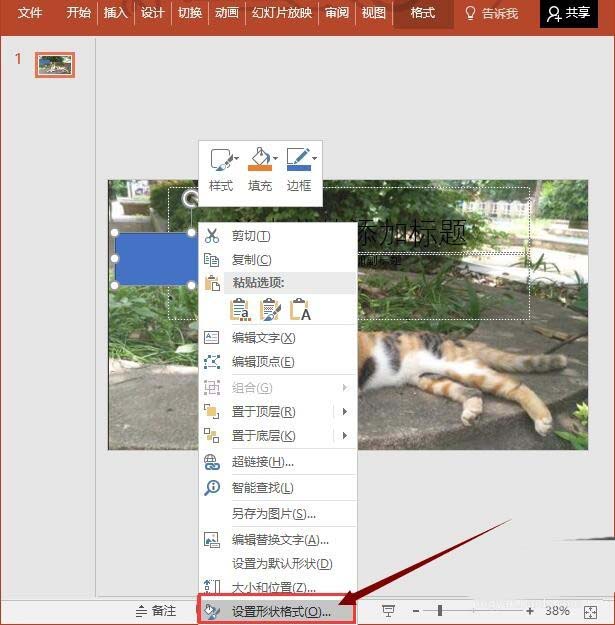
Task: Choose 另存为图片(S)... menu entry
Action: (278, 514)
